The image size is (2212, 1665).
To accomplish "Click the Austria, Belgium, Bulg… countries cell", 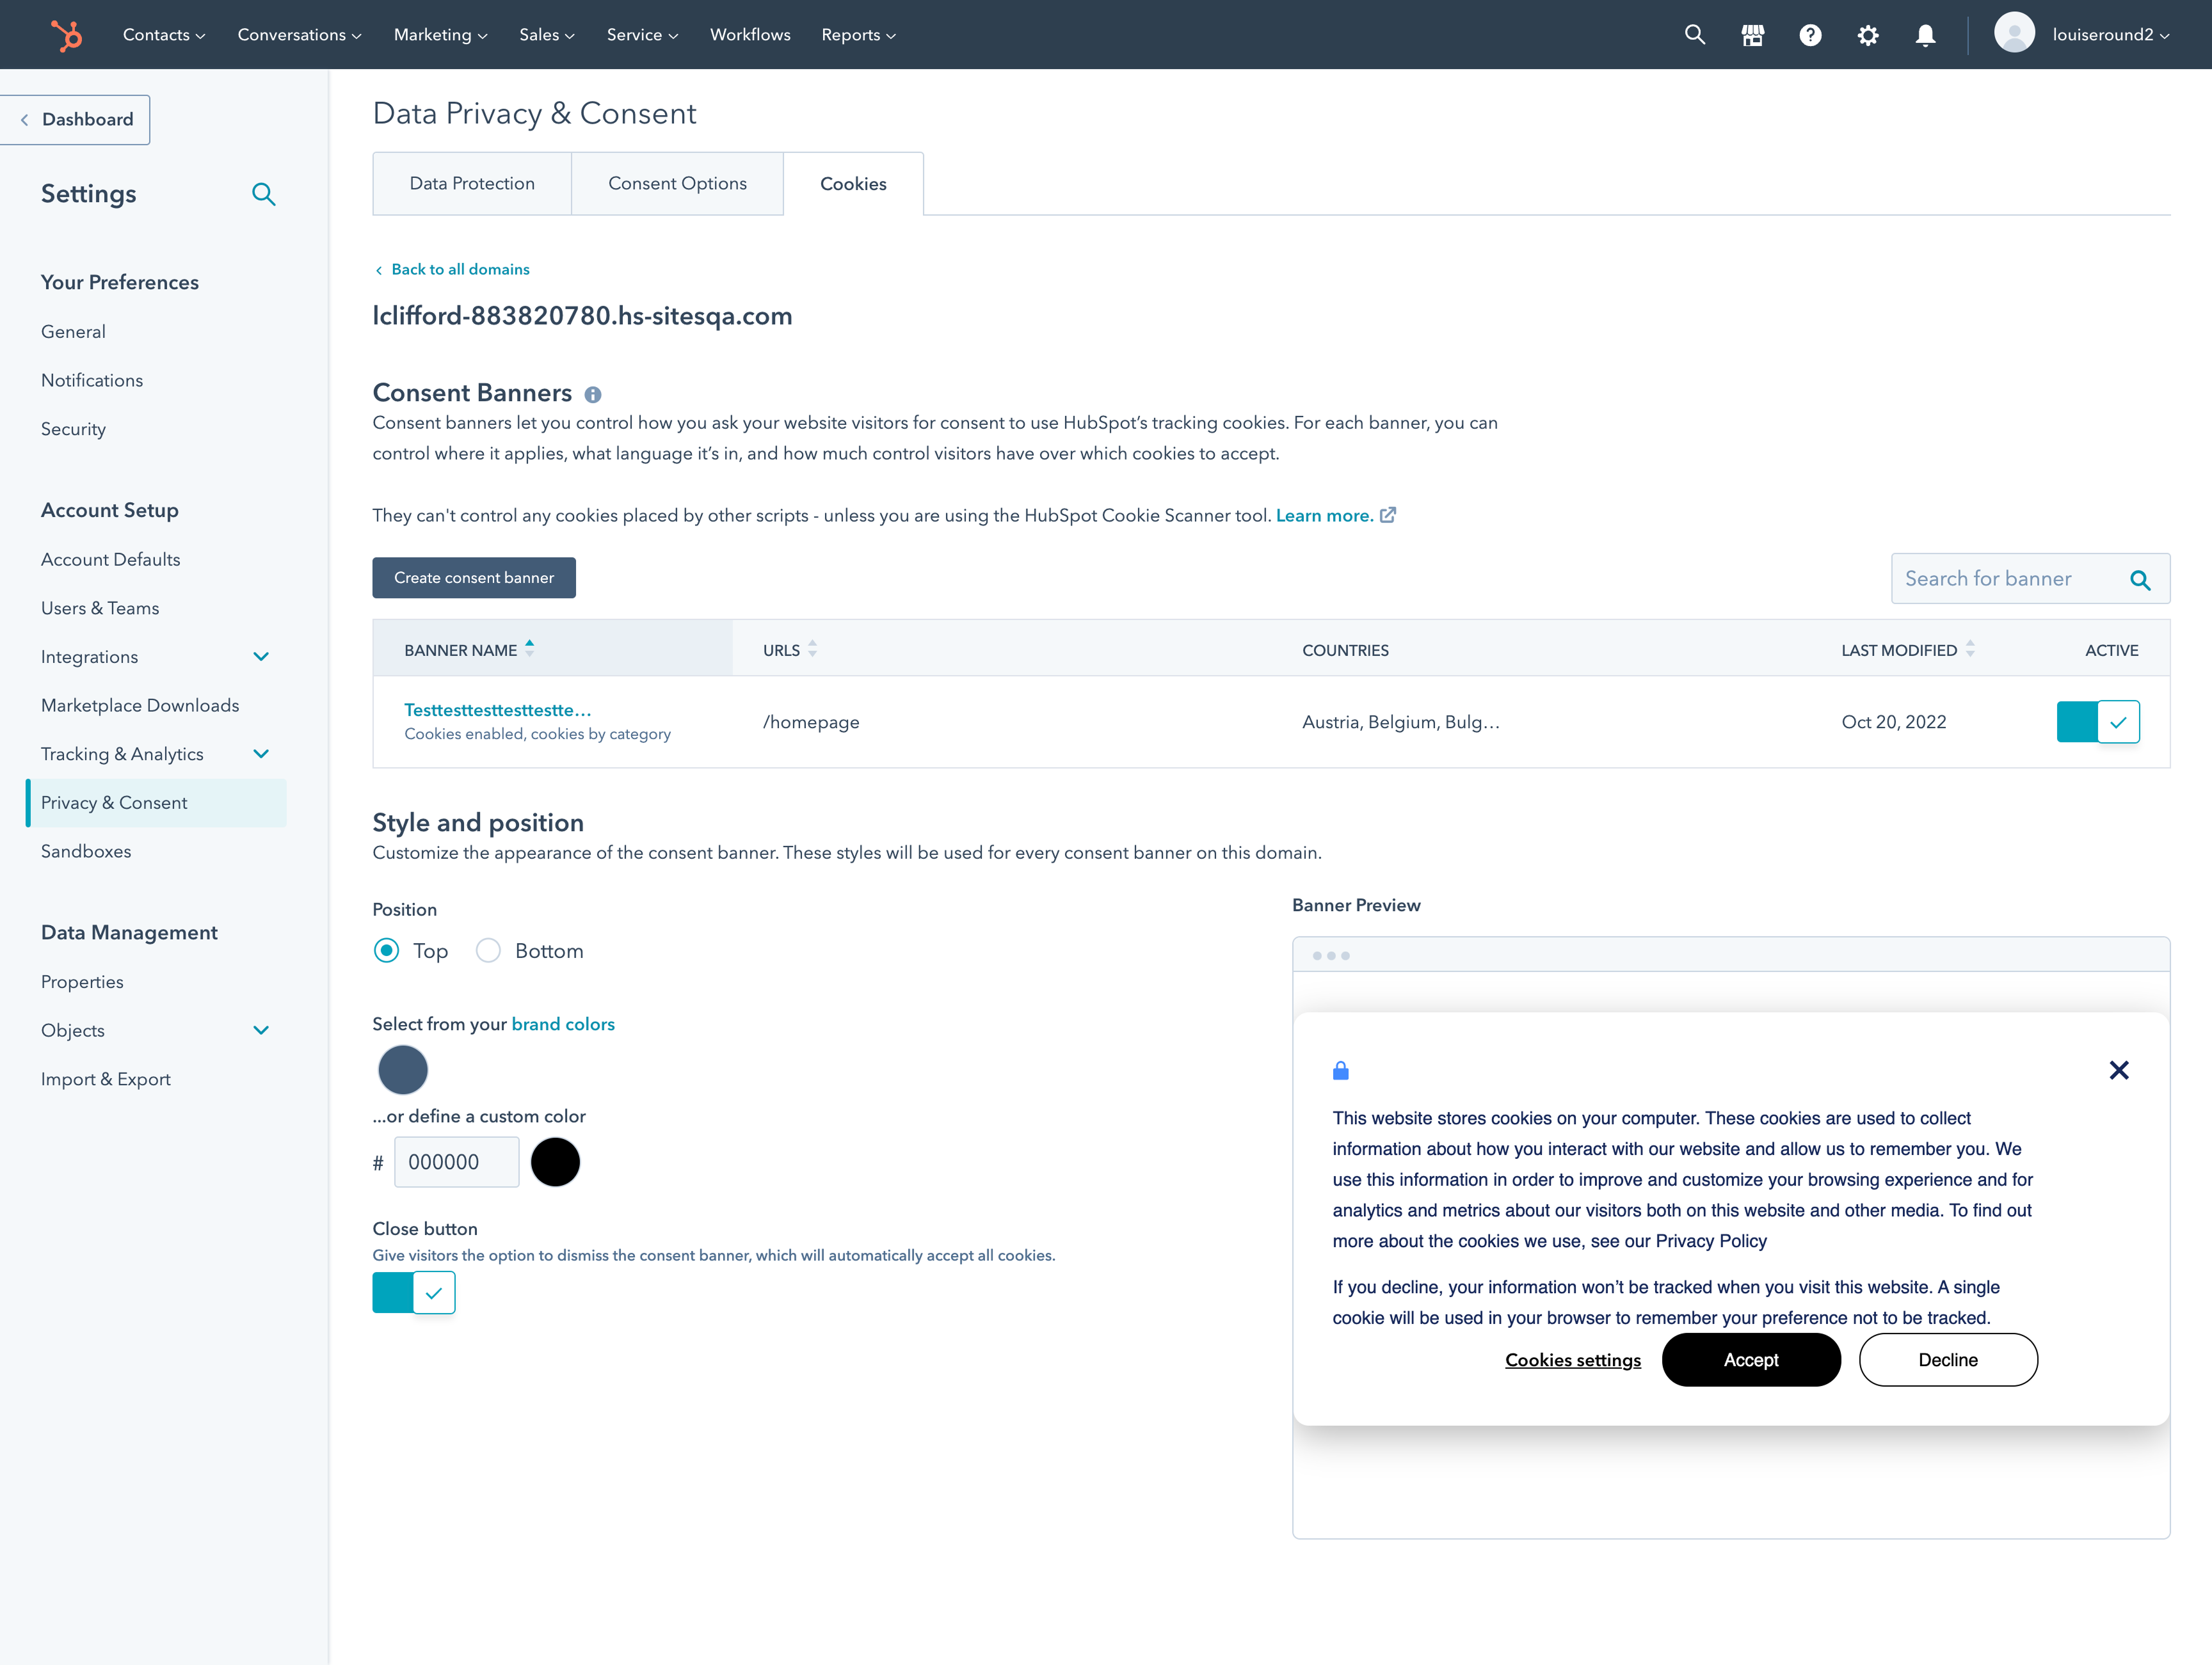I will tap(1401, 723).
